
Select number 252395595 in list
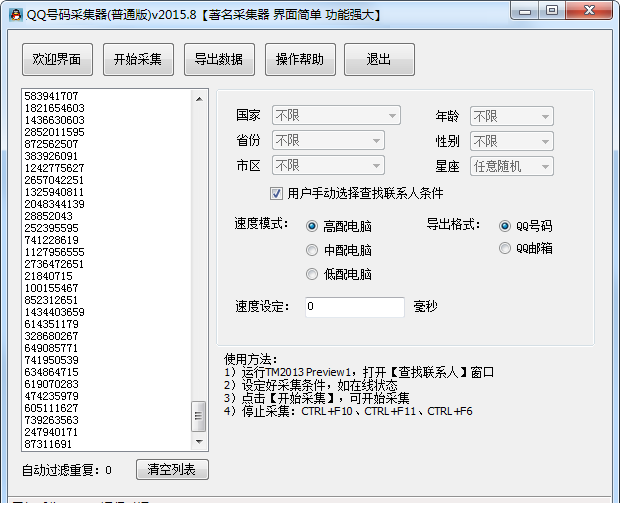51,228
